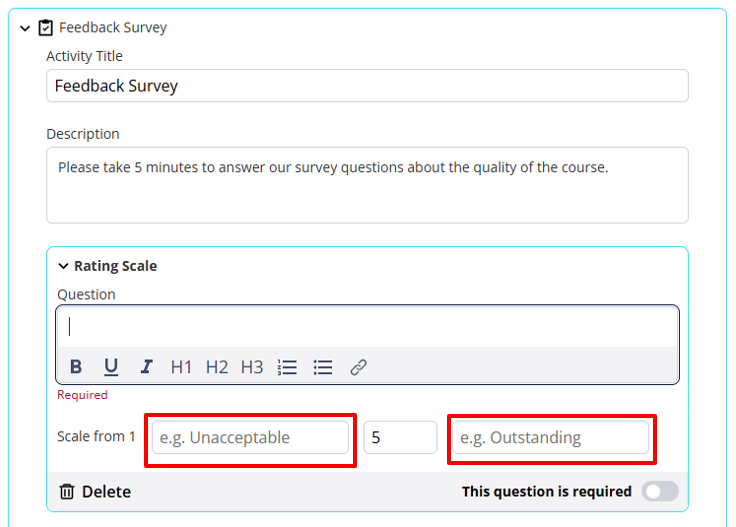Apply bold formatting in question editor
Viewport: 736px width, 527px height.
[x=76, y=367]
